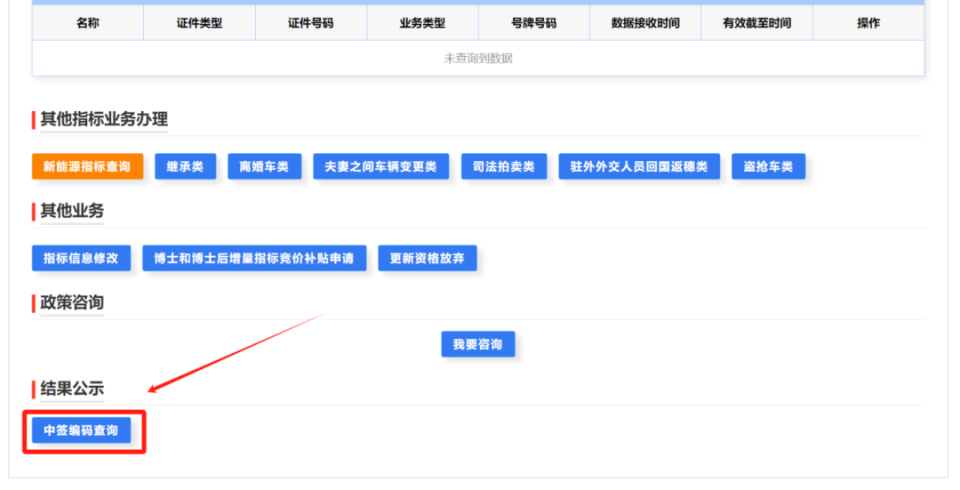The image size is (960, 490).
Task: Open 博士和博士后增量指标竞价补贴申请
Action: 254,258
